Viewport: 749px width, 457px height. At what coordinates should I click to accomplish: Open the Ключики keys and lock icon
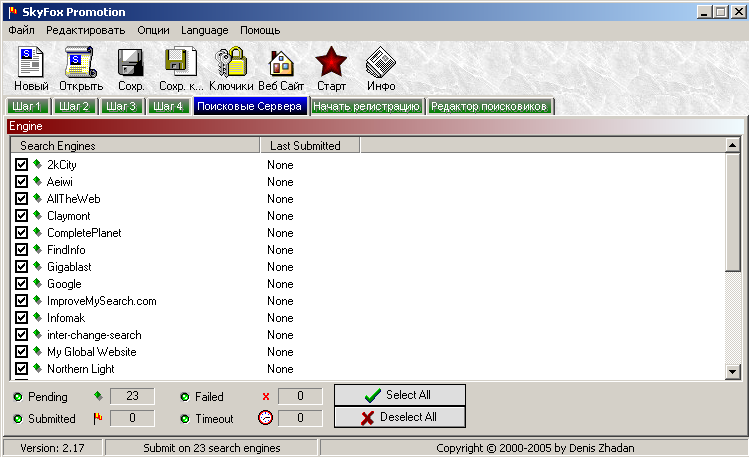tap(231, 62)
